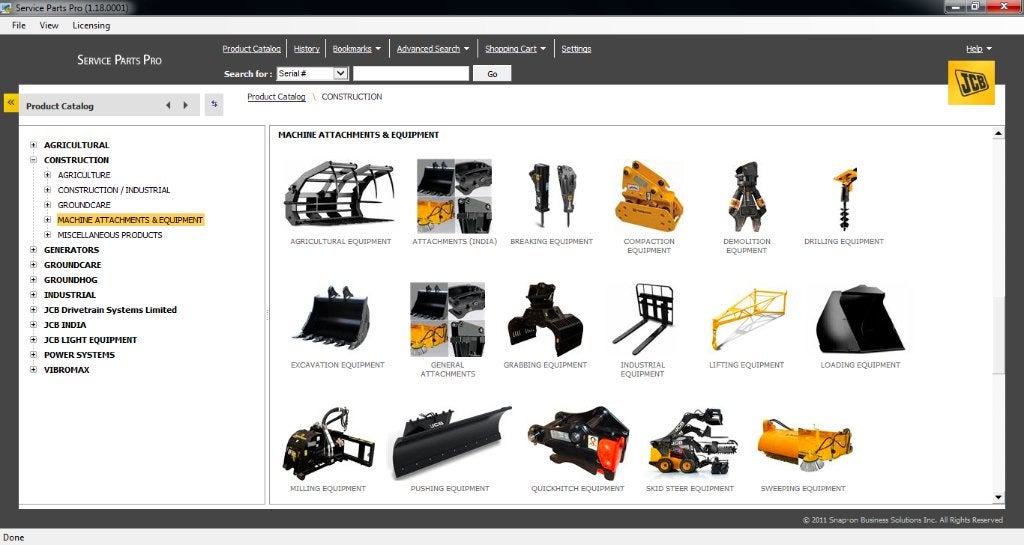Select JCB LIGHT EQUIPMENT tree item

click(90, 340)
